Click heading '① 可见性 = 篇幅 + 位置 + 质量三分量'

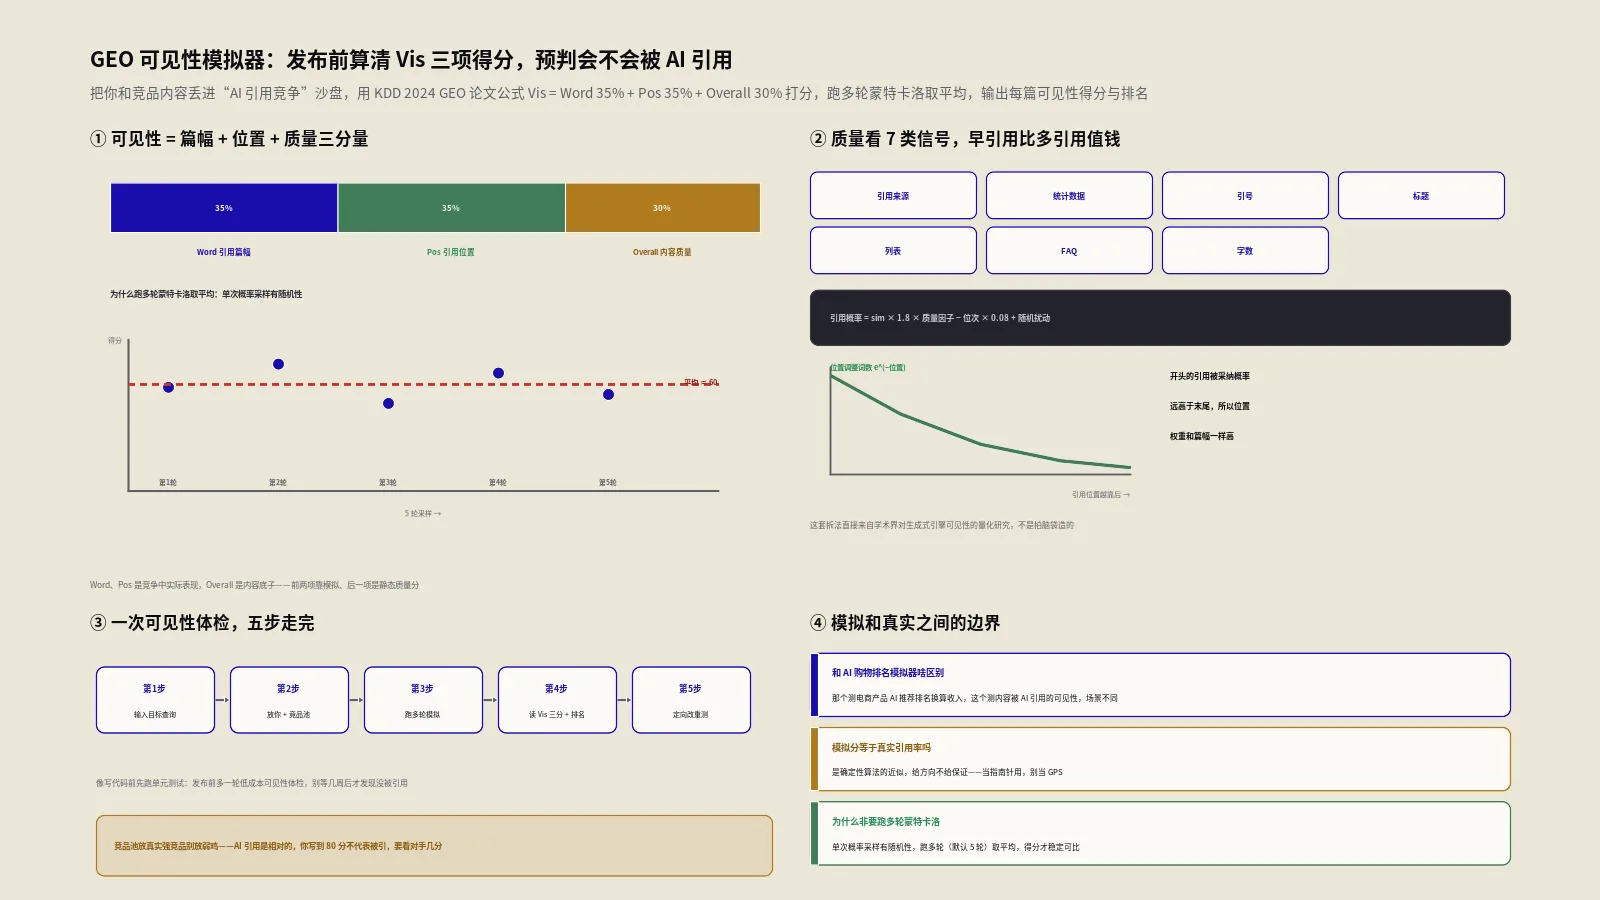pos(229,139)
